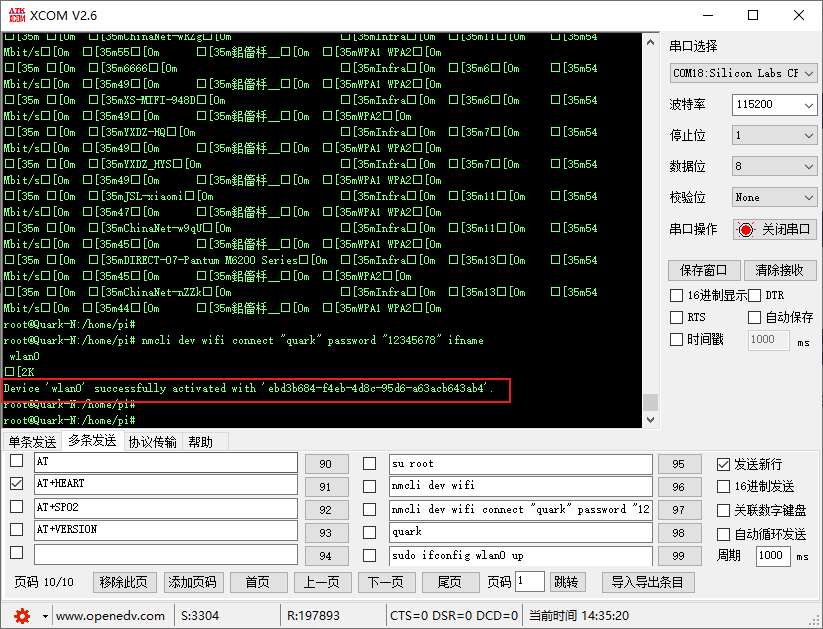This screenshot has width=823, height=629.
Task: Go to 下一页 next page
Action: (386, 582)
